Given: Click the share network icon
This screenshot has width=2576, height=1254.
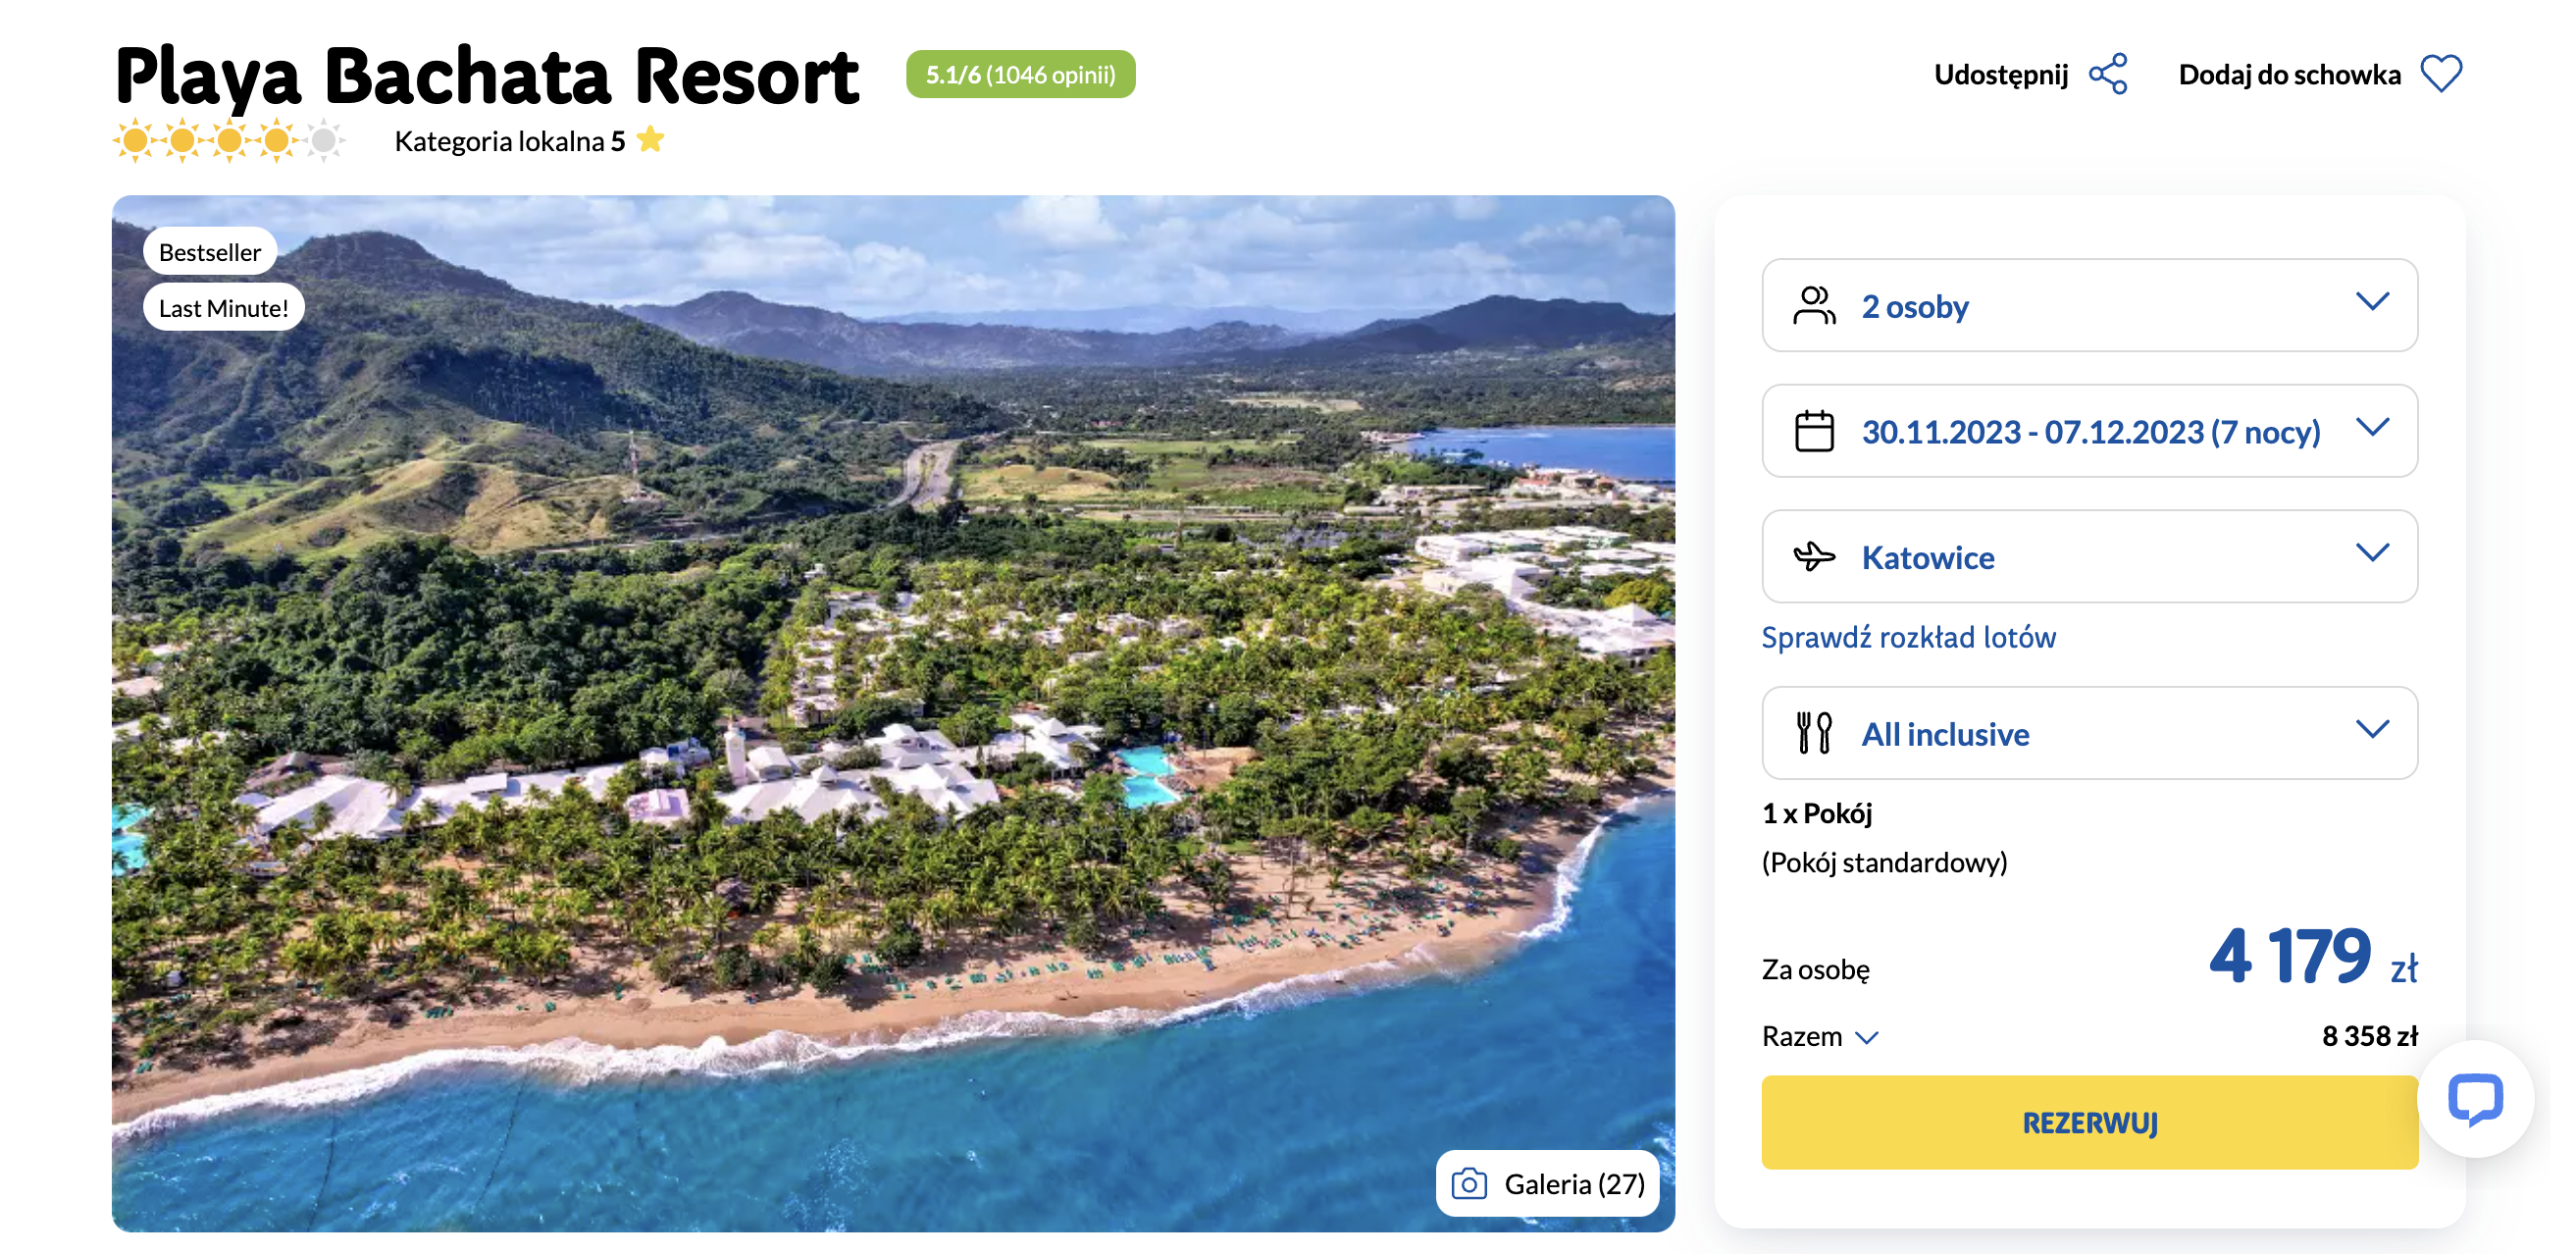Looking at the screenshot, I should click(x=2108, y=74).
